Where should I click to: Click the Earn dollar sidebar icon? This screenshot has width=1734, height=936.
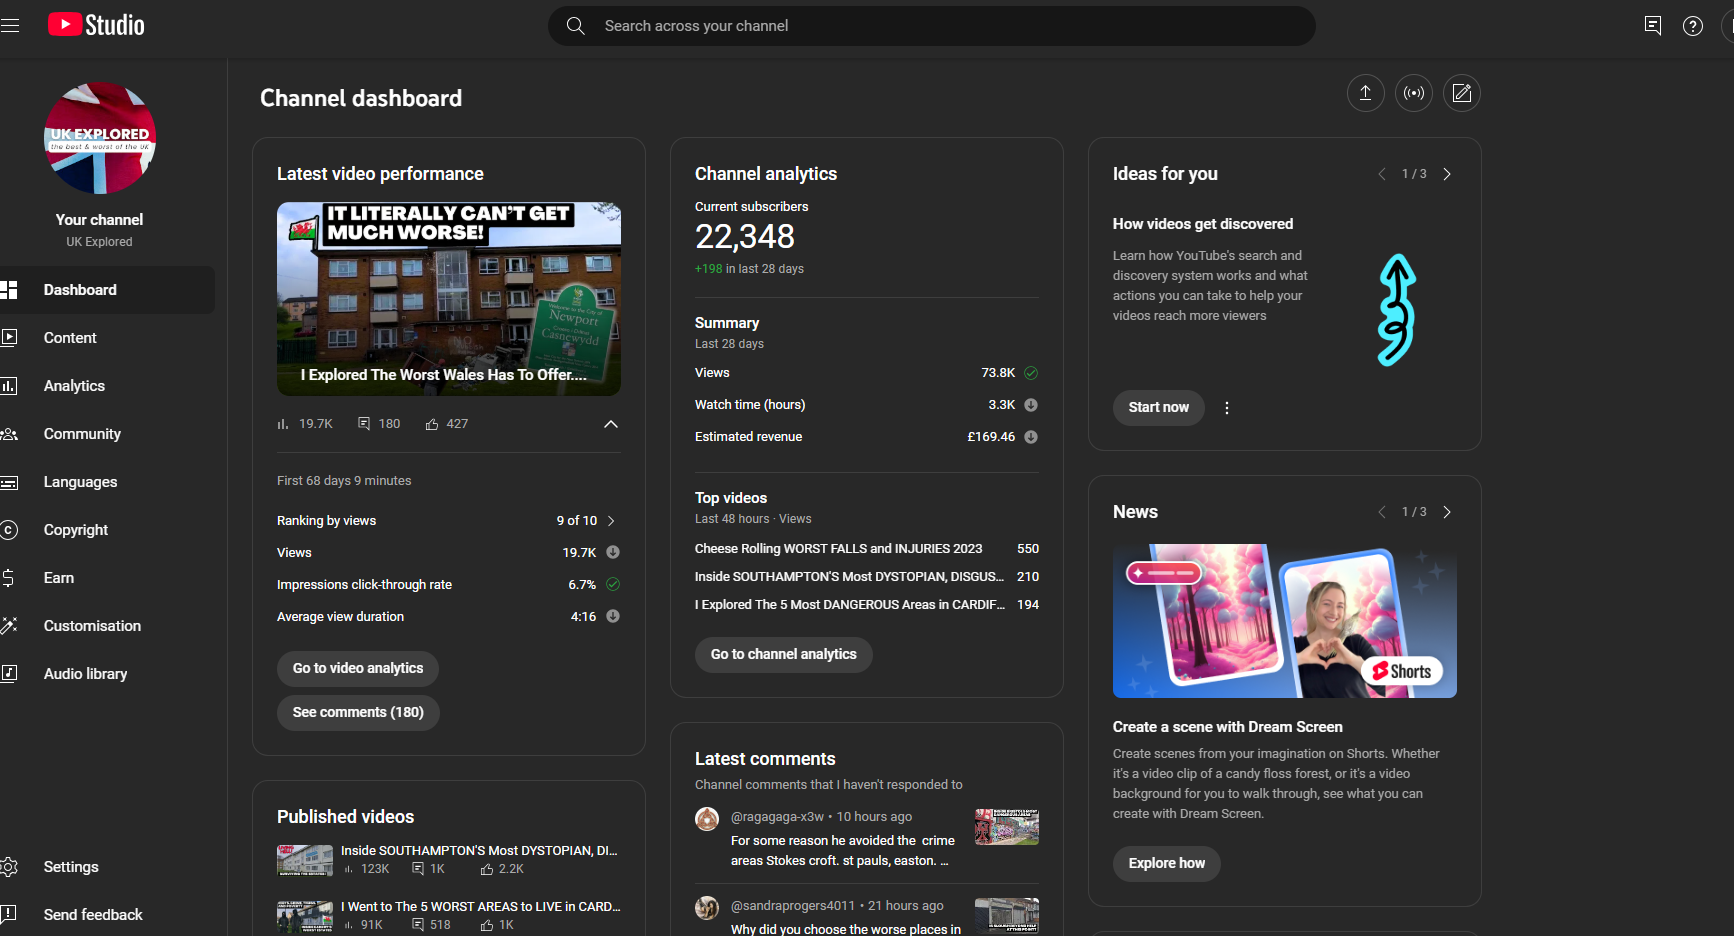(9, 578)
